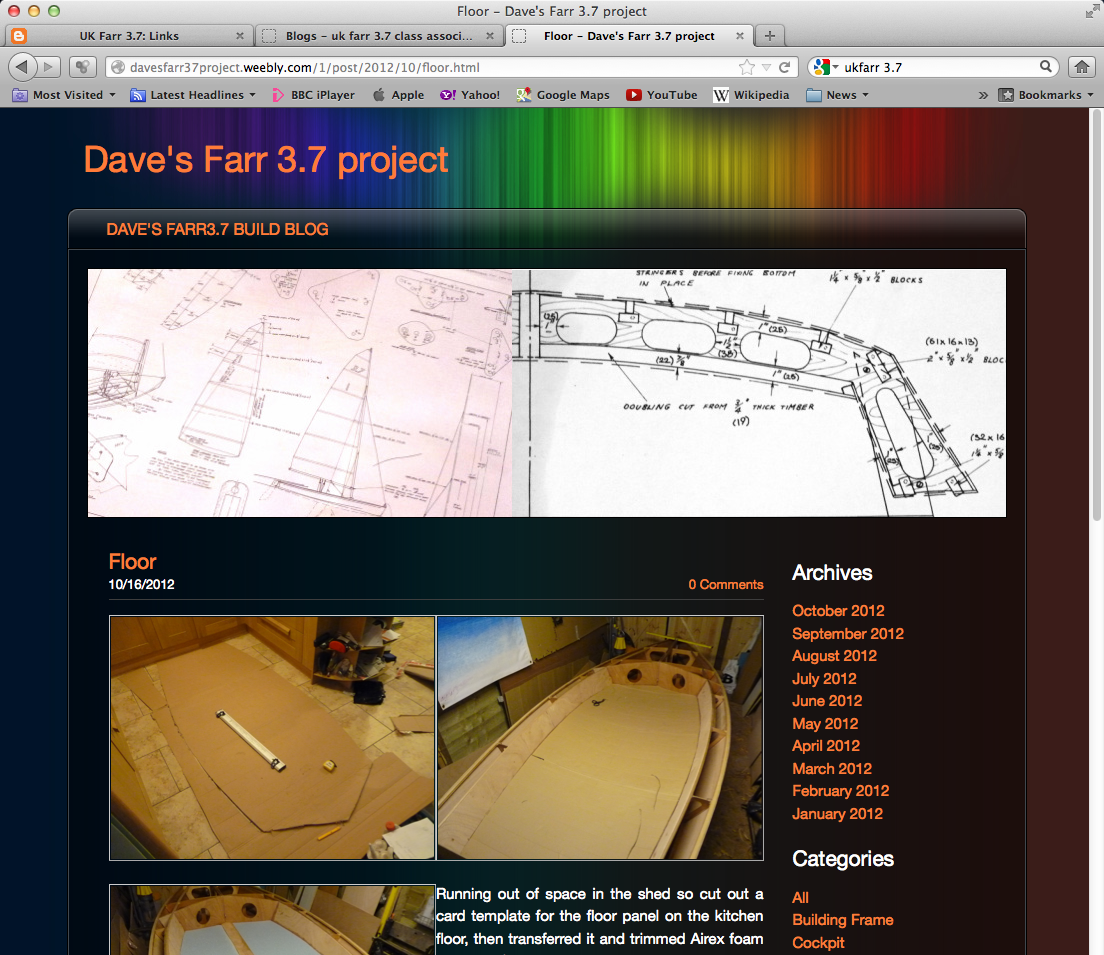Open the 0 Comments link
This screenshot has width=1104, height=955.
coord(725,585)
